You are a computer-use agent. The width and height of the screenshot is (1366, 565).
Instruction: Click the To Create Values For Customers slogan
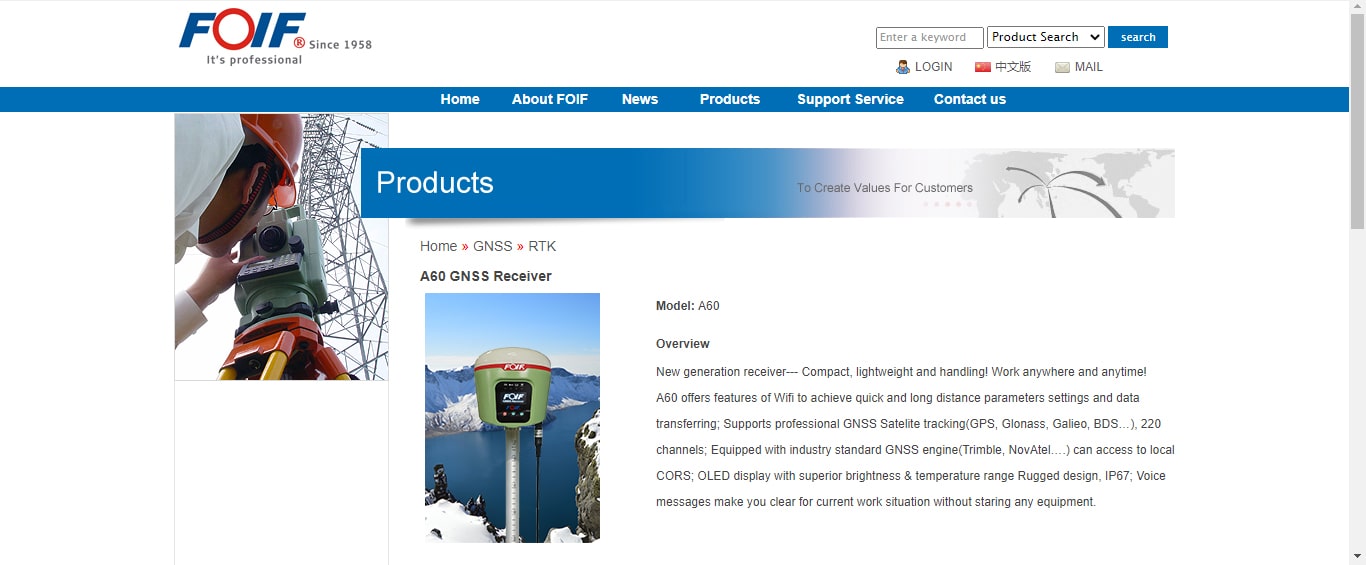885,188
